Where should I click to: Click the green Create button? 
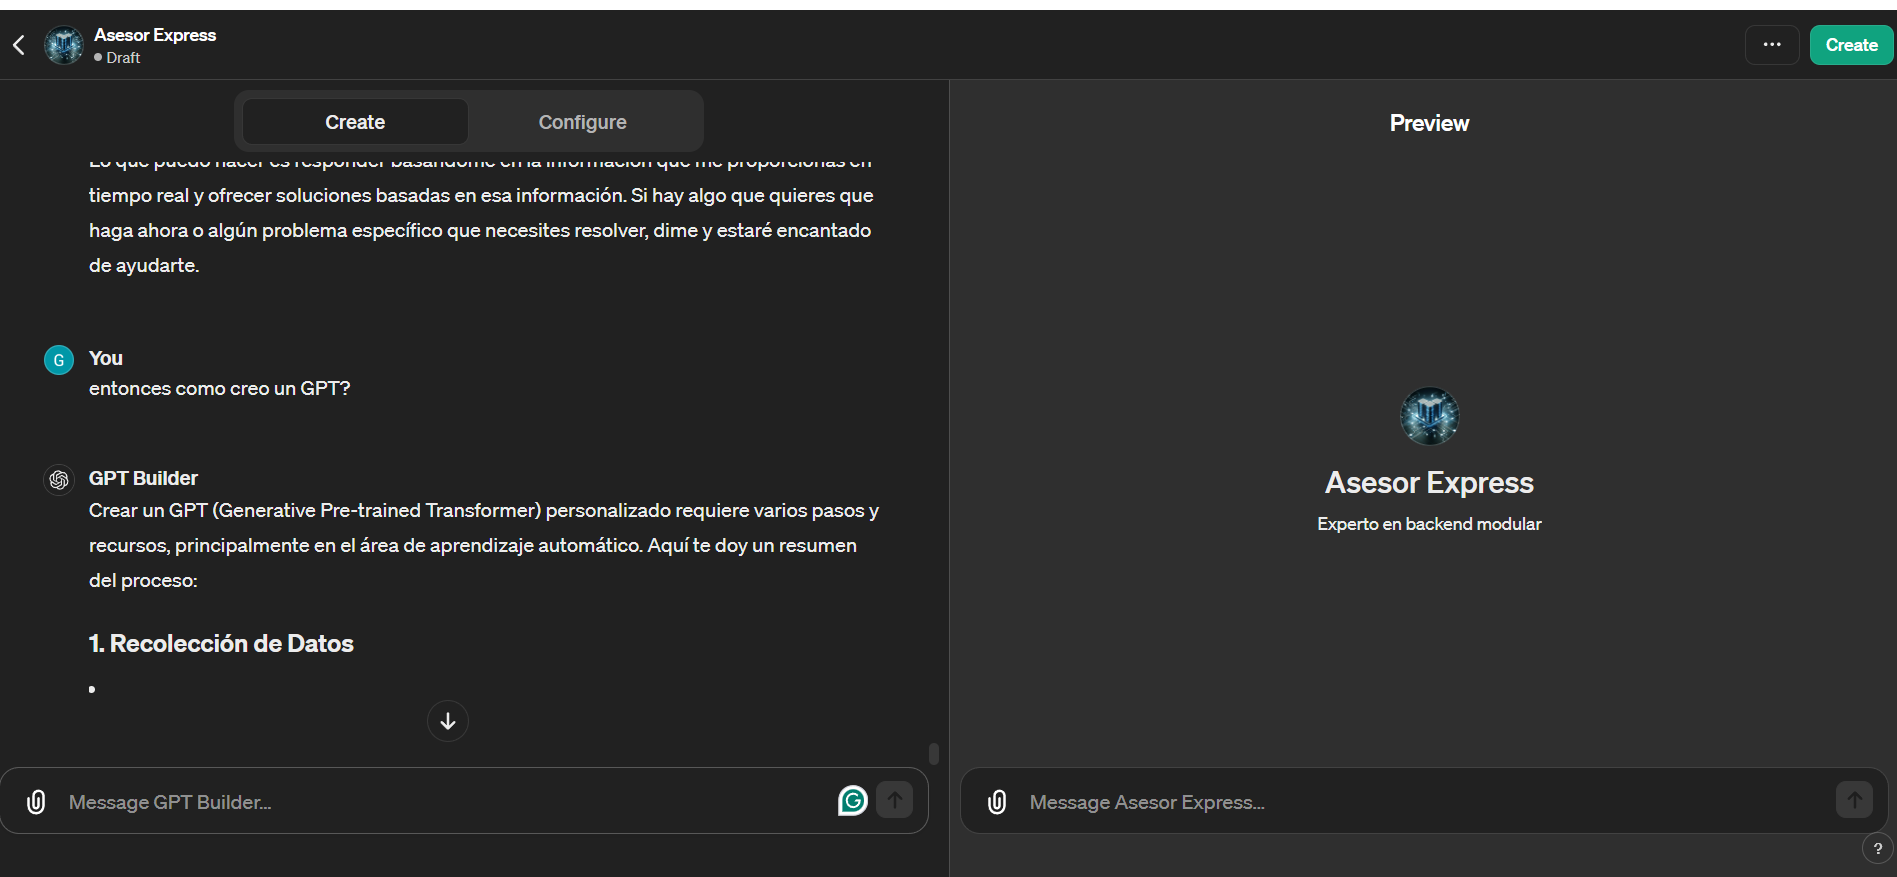[1851, 45]
